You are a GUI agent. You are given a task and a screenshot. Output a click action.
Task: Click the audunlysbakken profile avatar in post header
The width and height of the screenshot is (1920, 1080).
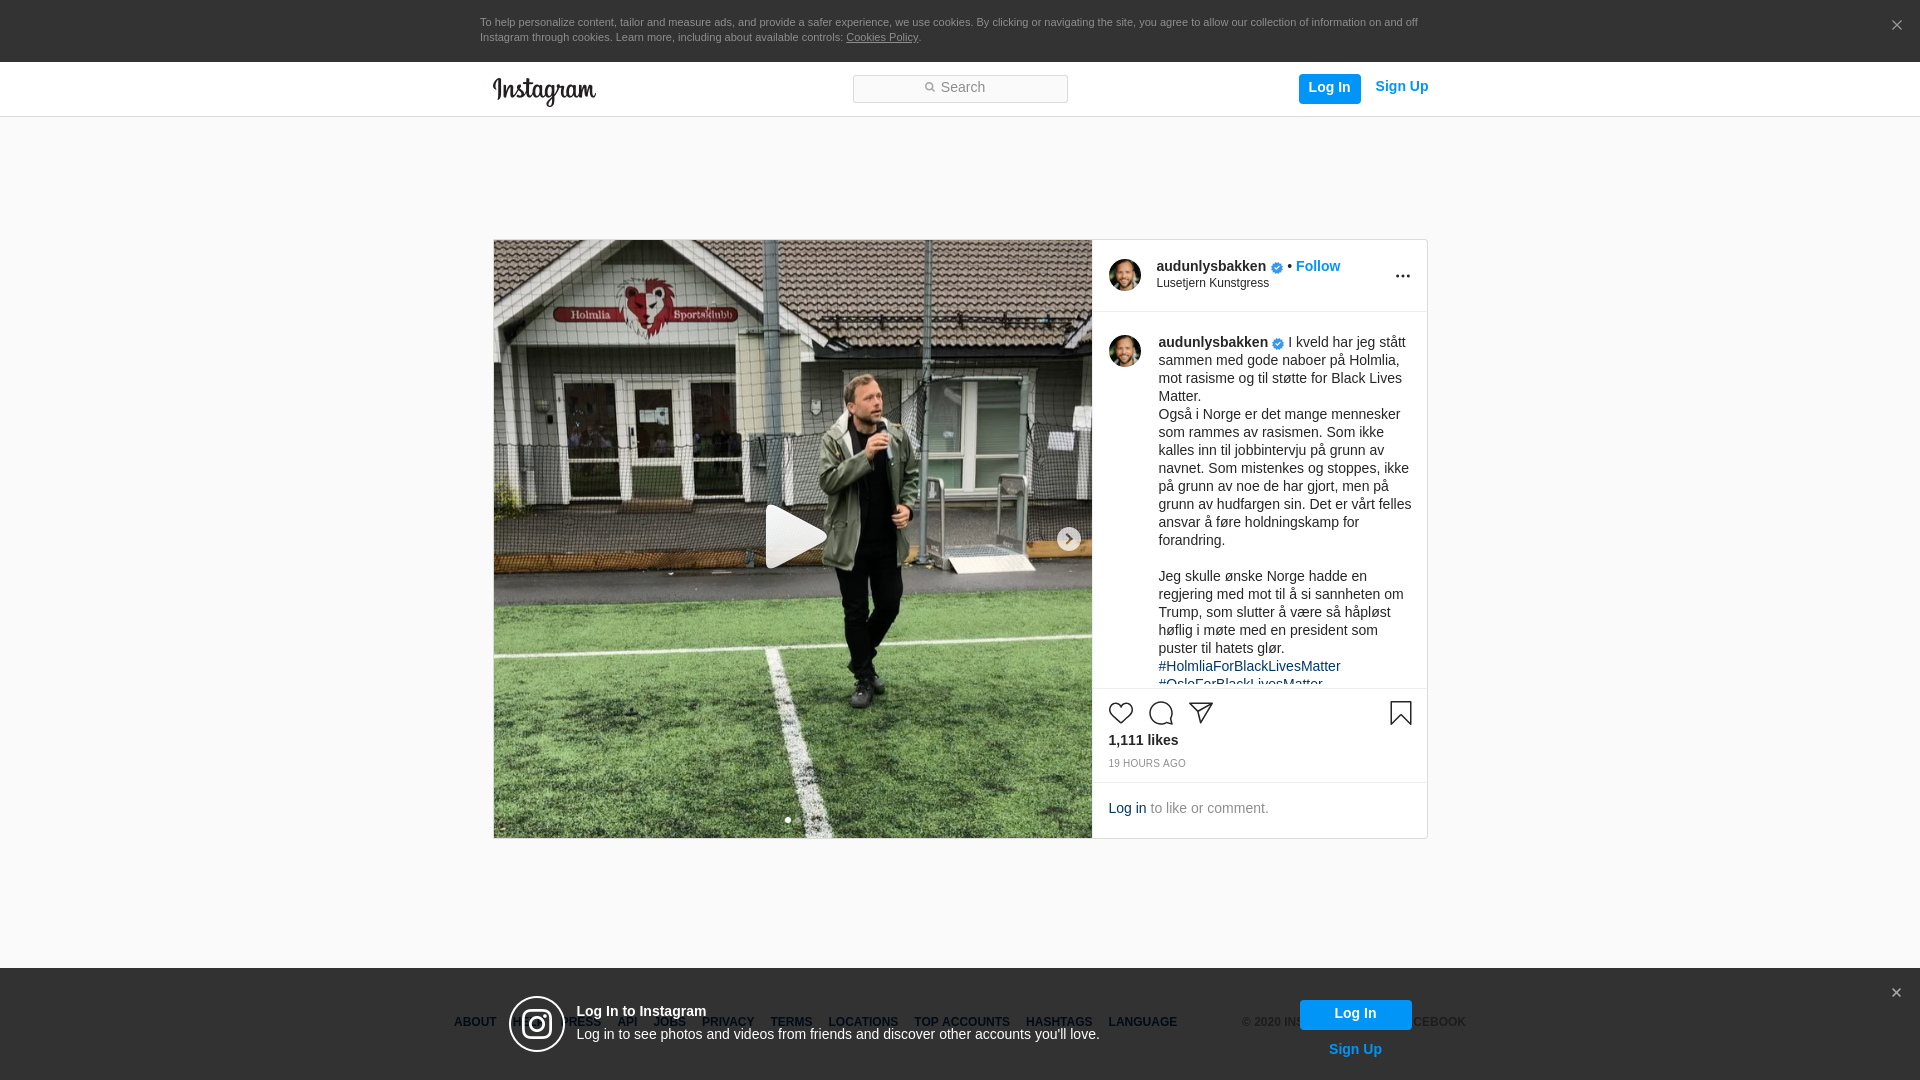[x=1124, y=275]
